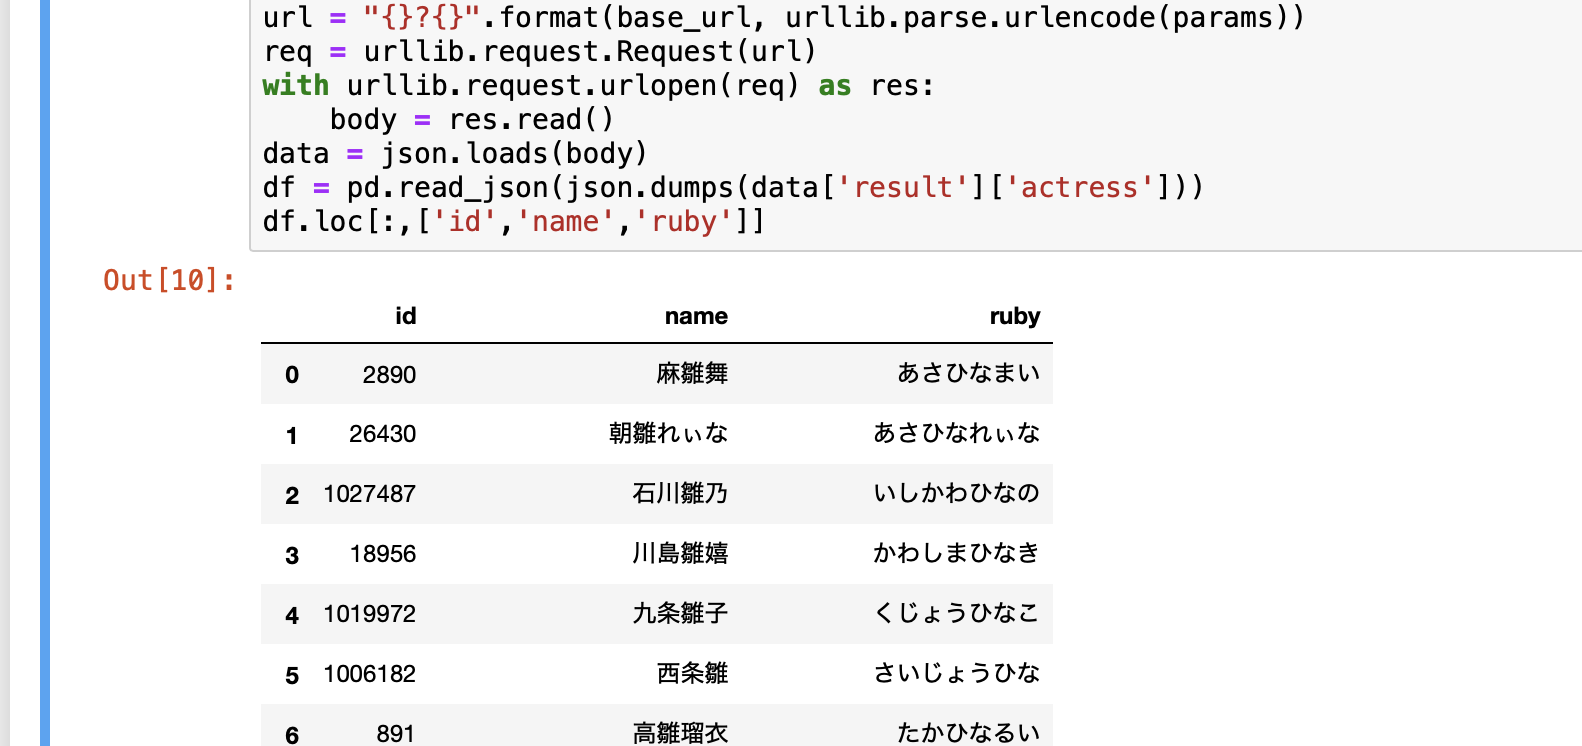Click the id cell 1027487
The height and width of the screenshot is (746, 1582).
point(369,494)
